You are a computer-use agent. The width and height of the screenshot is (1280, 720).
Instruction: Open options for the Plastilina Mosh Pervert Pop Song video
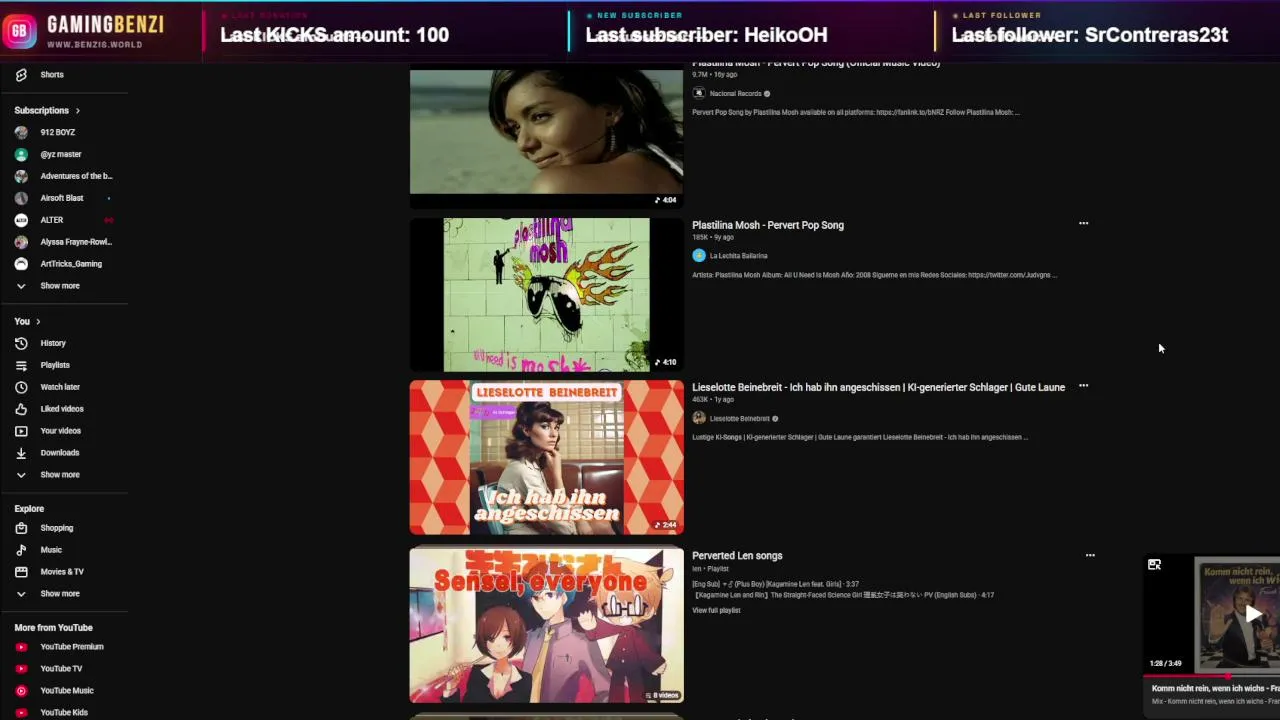[x=1083, y=224]
